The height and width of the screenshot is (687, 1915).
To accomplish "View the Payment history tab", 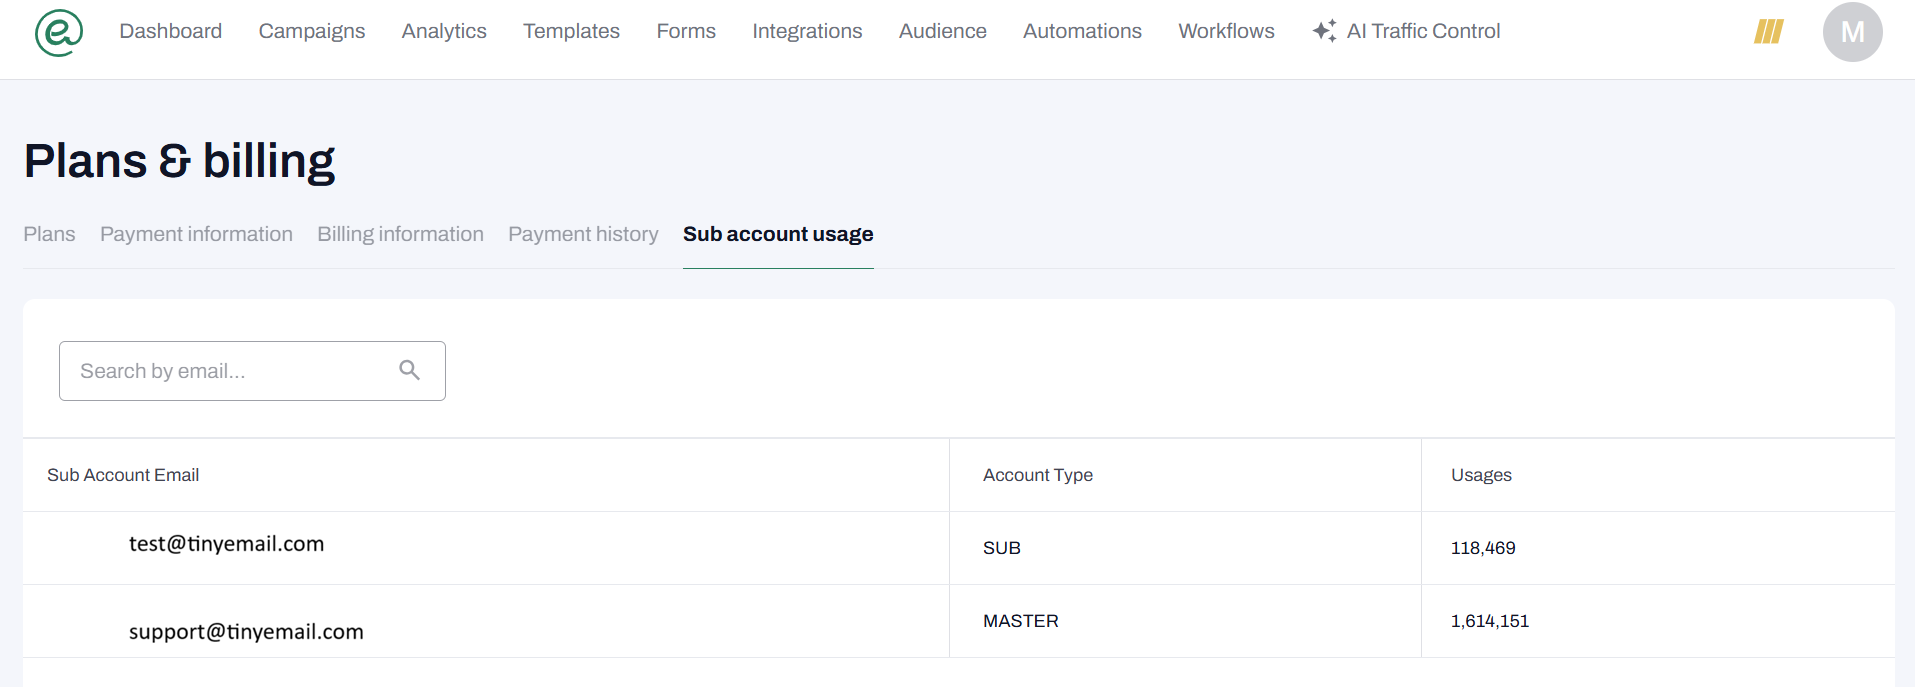I will click(x=583, y=234).
